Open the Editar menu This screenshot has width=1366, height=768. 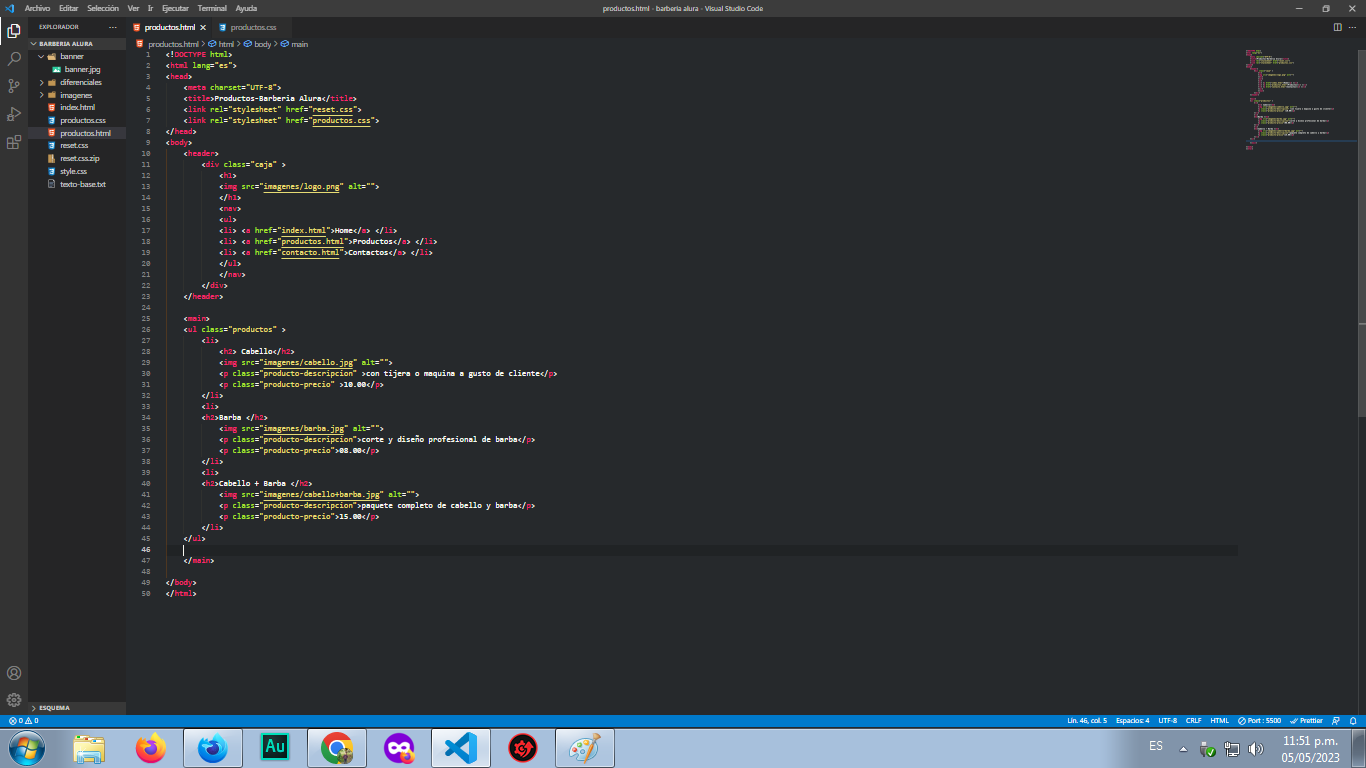click(68, 8)
